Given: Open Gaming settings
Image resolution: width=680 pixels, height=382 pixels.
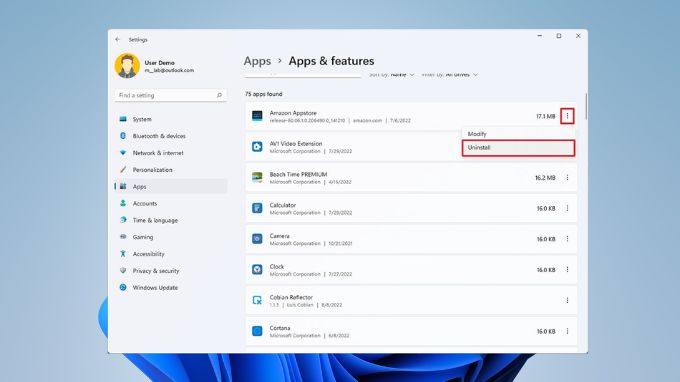Looking at the screenshot, I should point(171,237).
